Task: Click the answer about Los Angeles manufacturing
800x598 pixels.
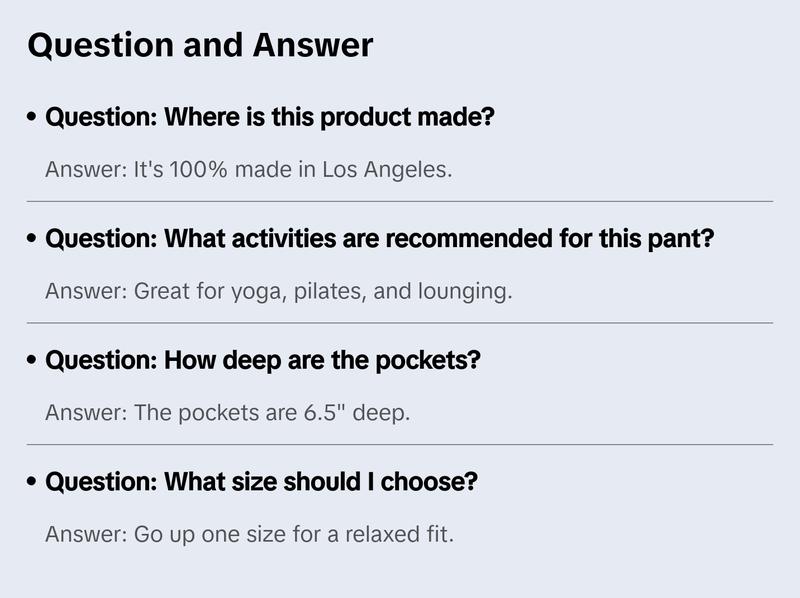Action: coord(249,170)
